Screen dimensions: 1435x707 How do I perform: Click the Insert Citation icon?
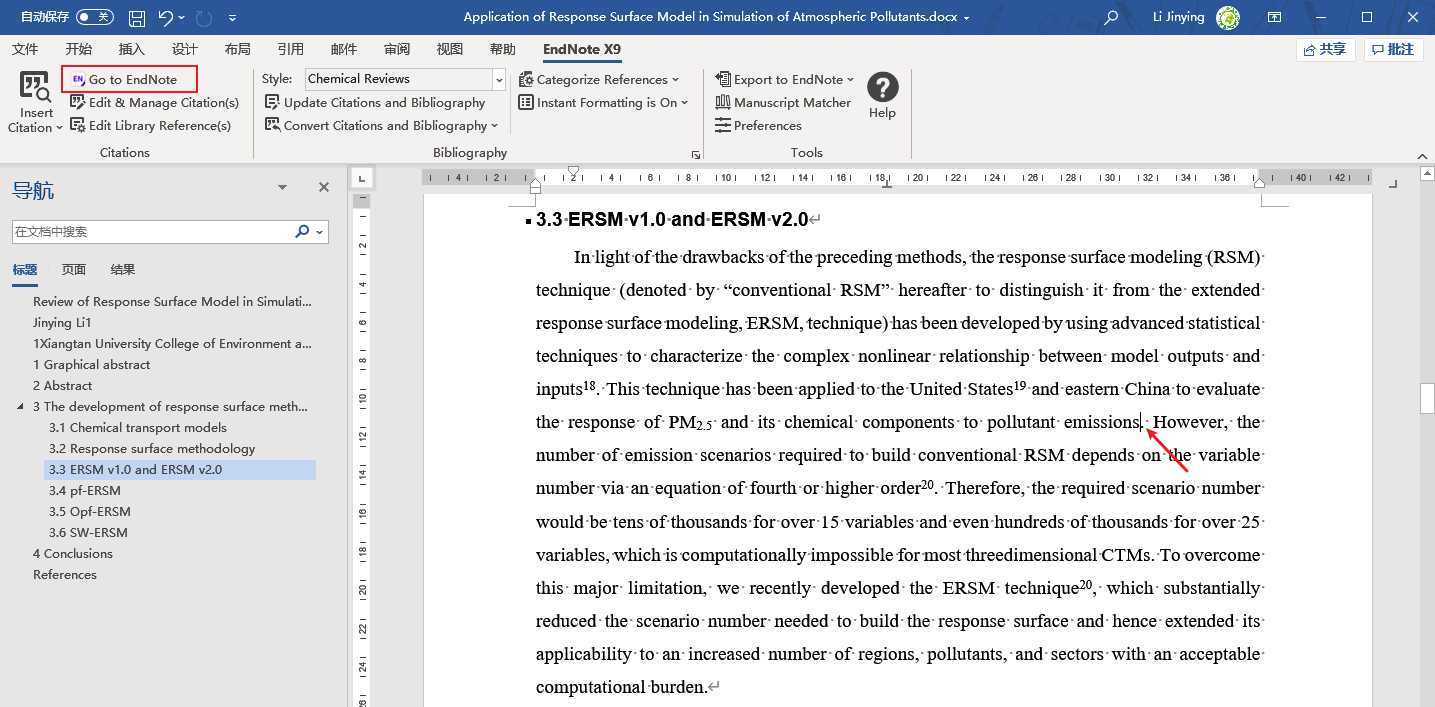pyautogui.click(x=35, y=88)
